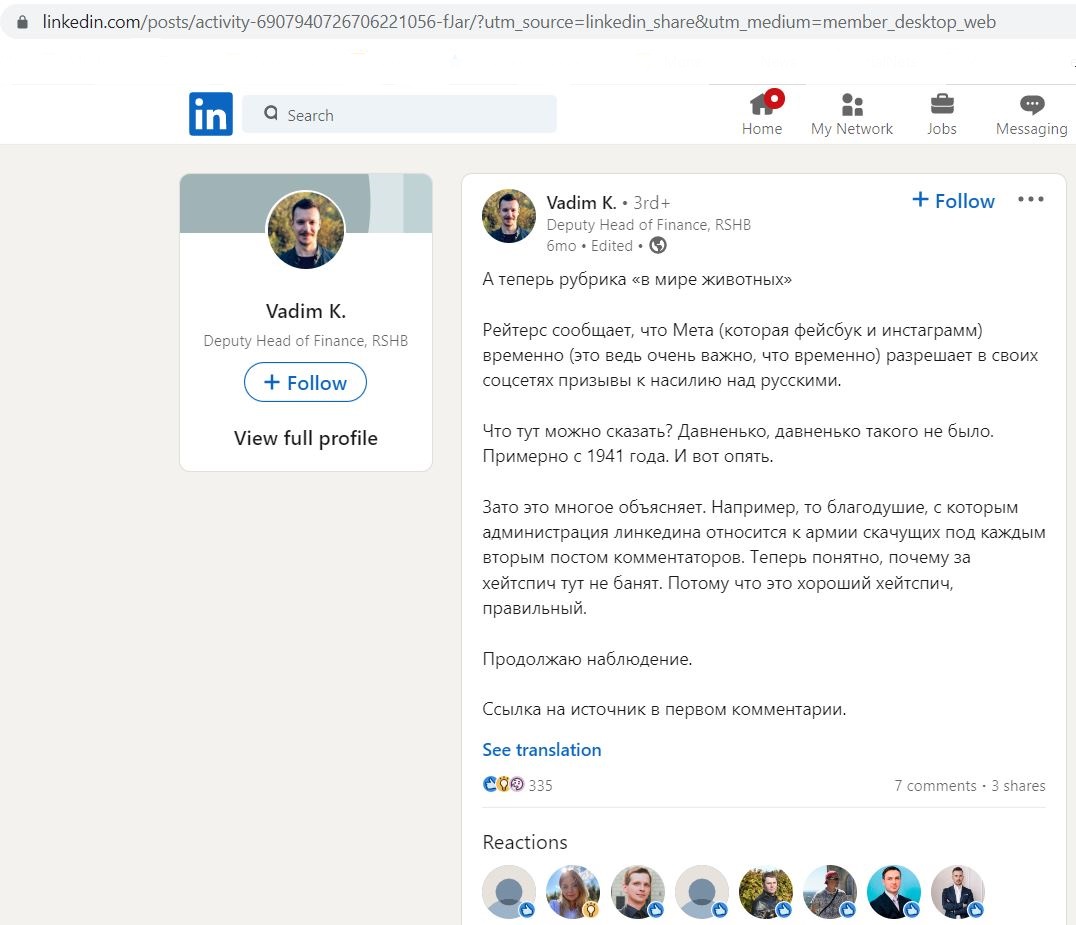The image size is (1076, 925).
Task: Open the last reaction avatar, man in suit
Action: (x=958, y=892)
